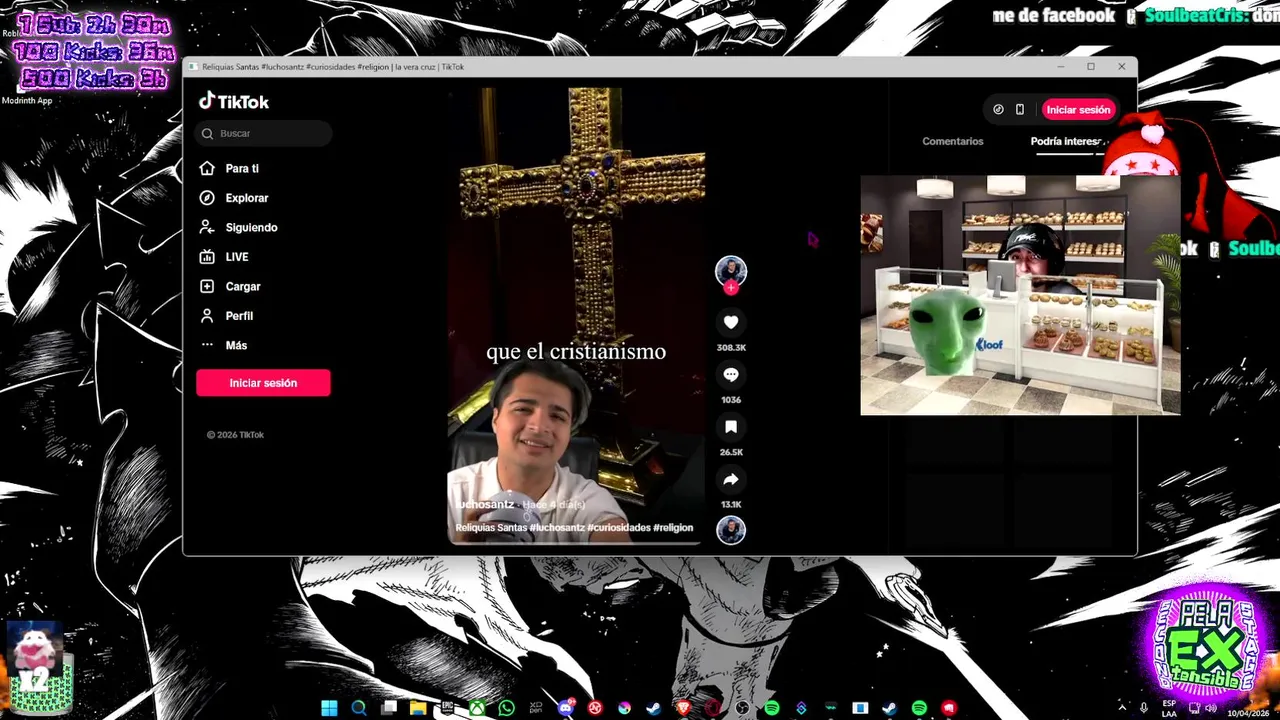Follow the creator with plus badge
This screenshot has height=720, width=1280.
point(731,288)
